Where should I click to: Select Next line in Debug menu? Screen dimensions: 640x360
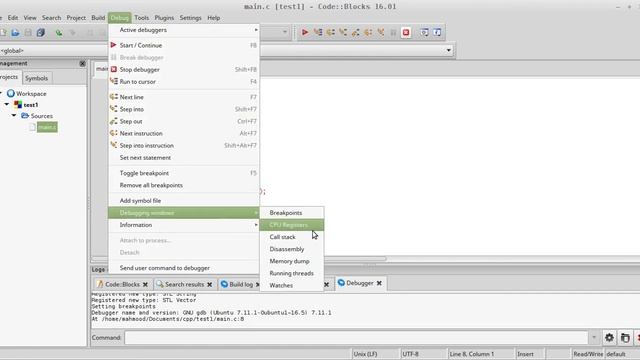[x=184, y=97]
